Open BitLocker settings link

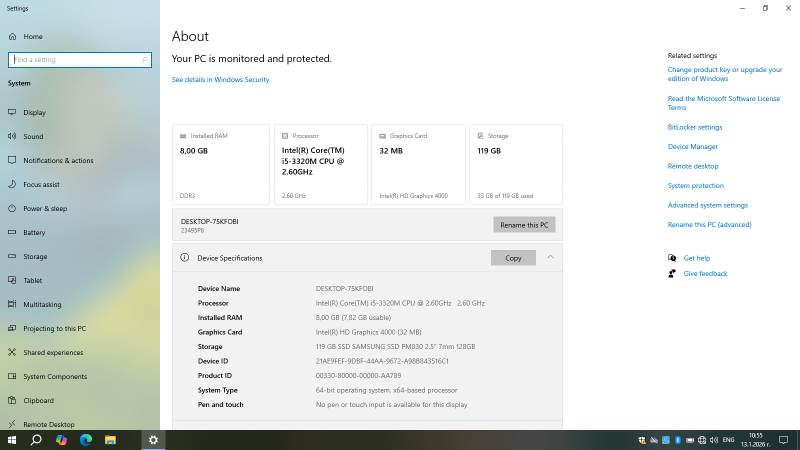point(694,127)
